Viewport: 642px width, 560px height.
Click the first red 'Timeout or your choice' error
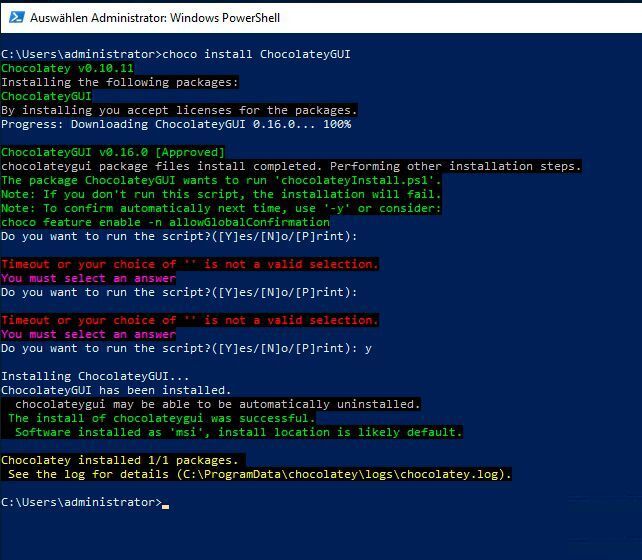coord(190,264)
